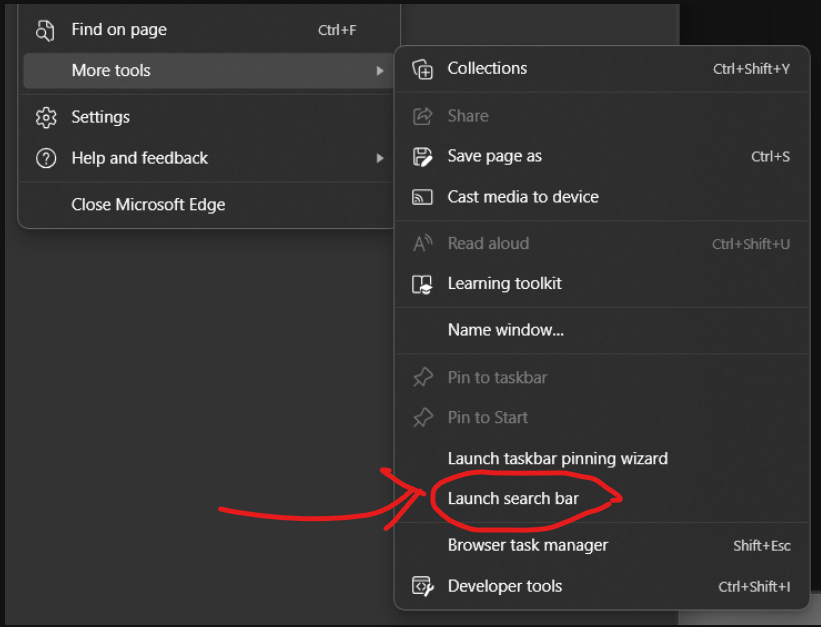Image resolution: width=821 pixels, height=627 pixels.
Task: Open Collections from the submenu
Action: coord(602,69)
